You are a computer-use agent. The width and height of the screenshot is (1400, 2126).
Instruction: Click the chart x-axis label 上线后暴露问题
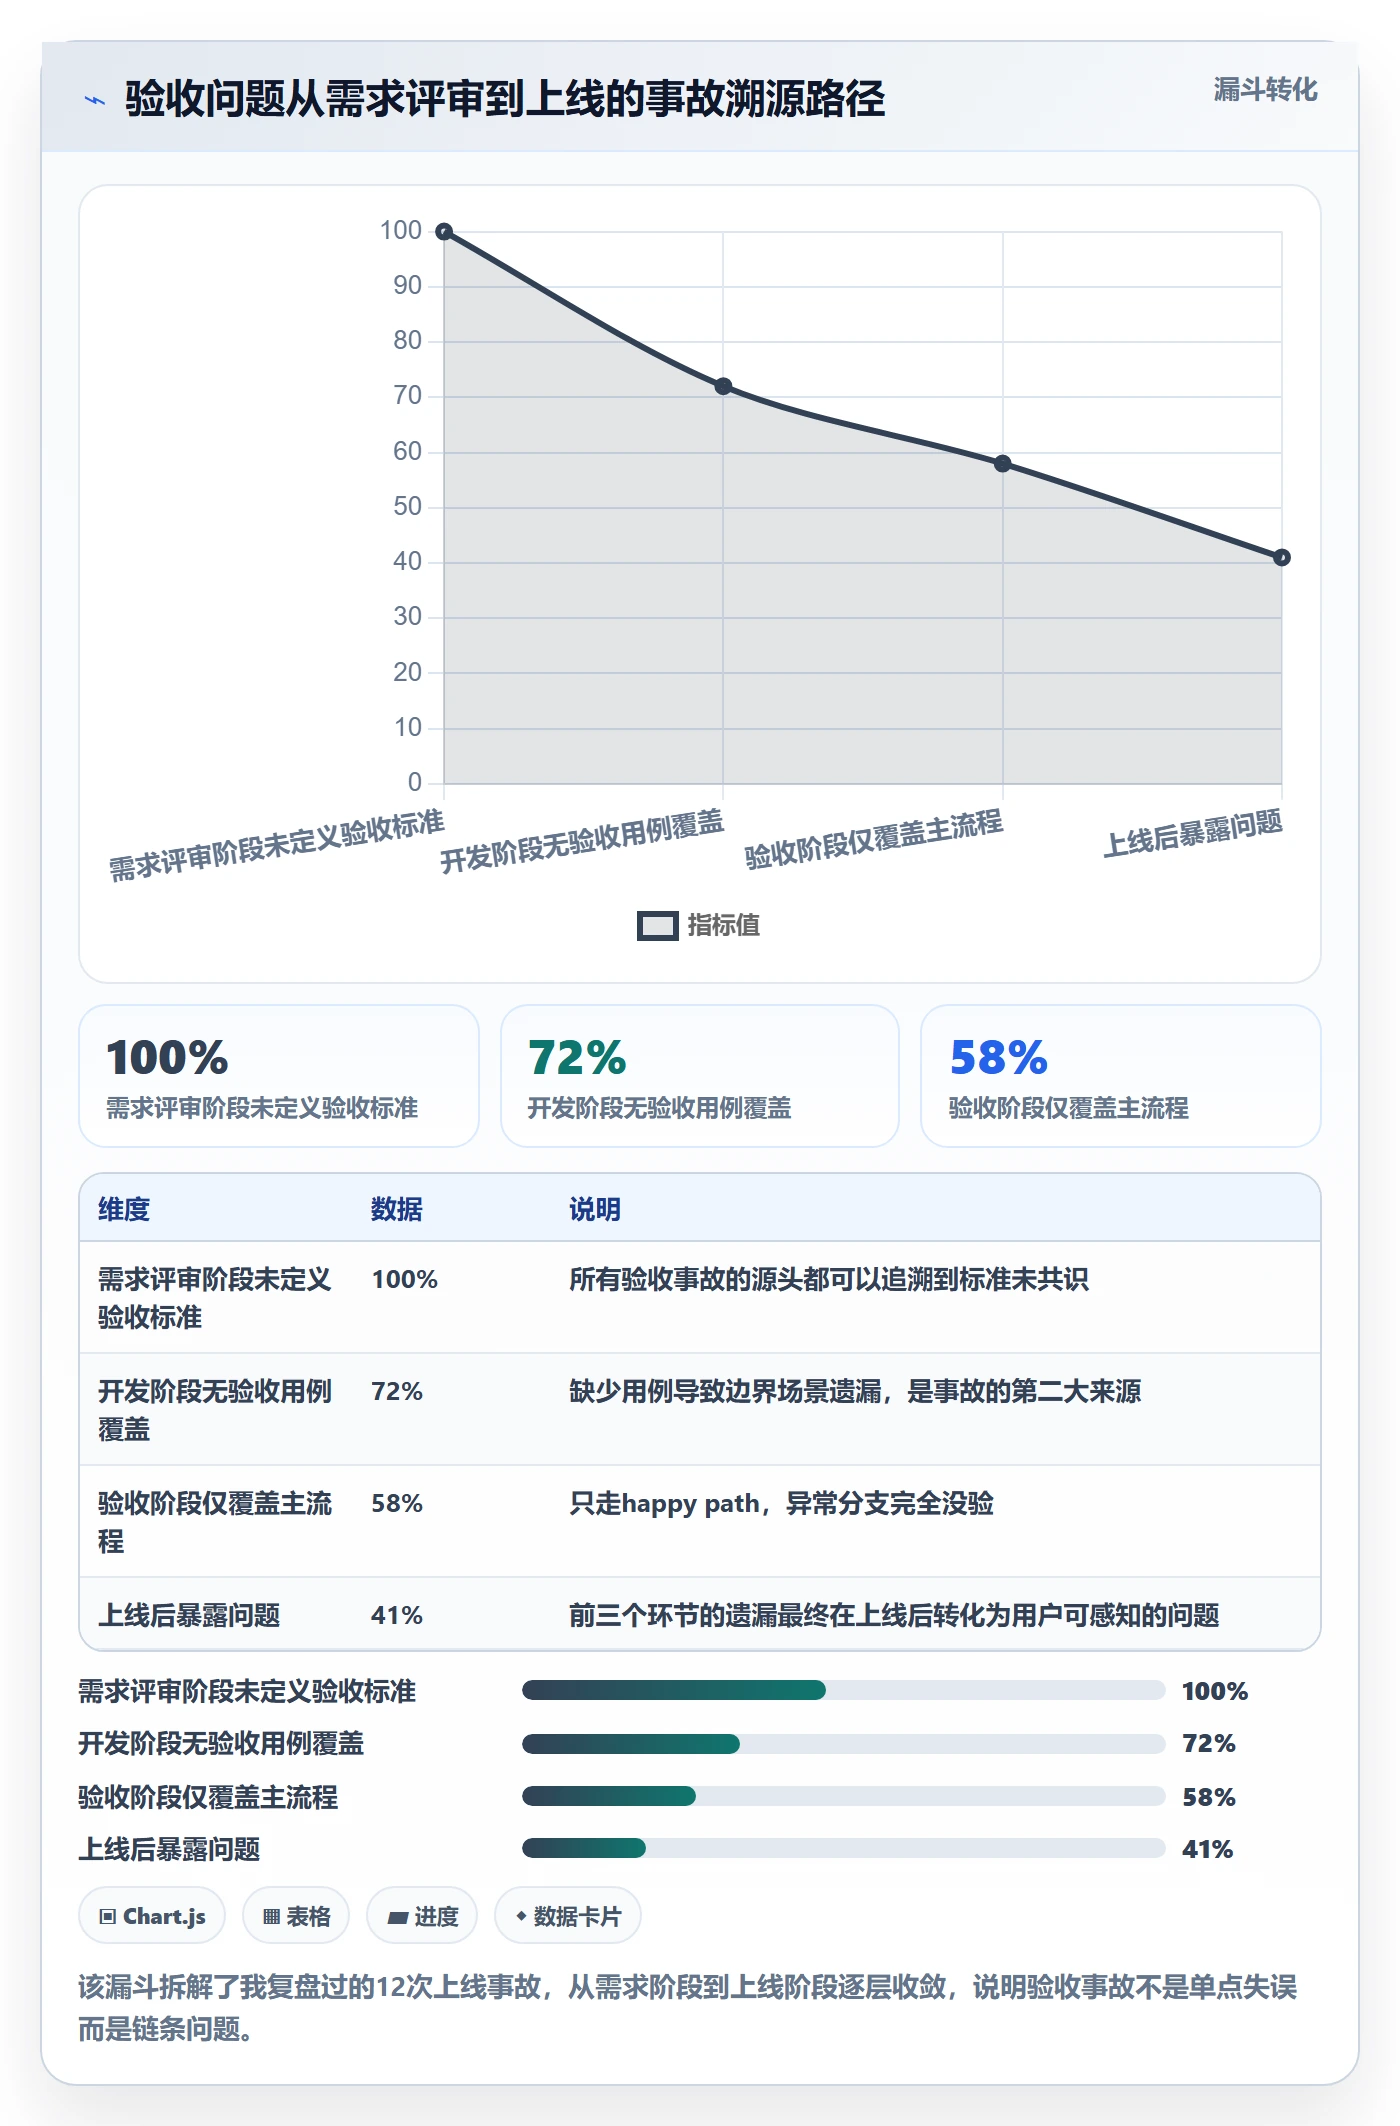[x=1193, y=833]
